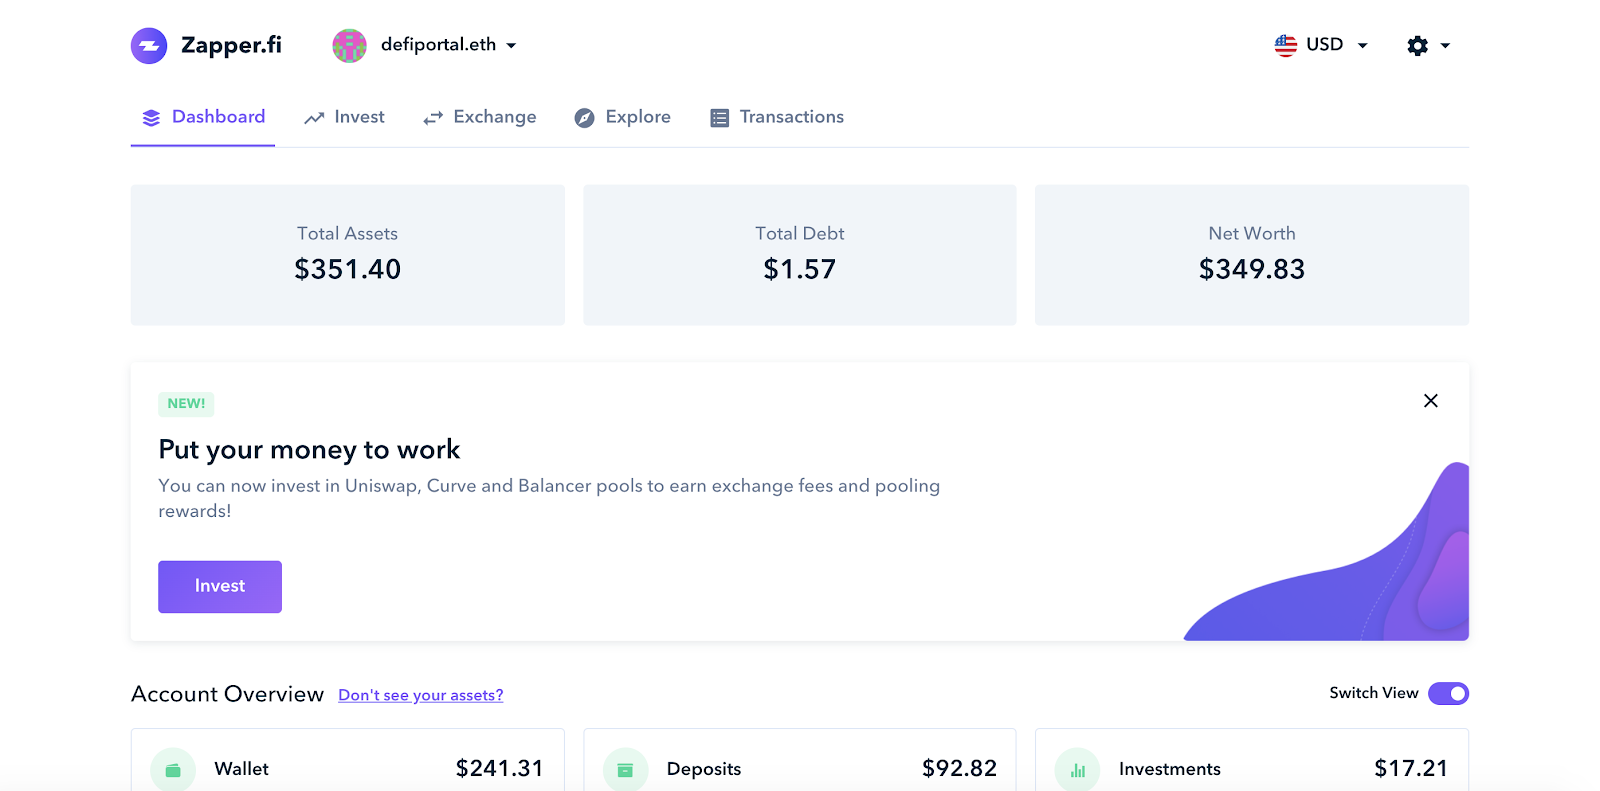Toggle the Switch View control
Viewport: 1600px width, 791px height.
[1448, 693]
